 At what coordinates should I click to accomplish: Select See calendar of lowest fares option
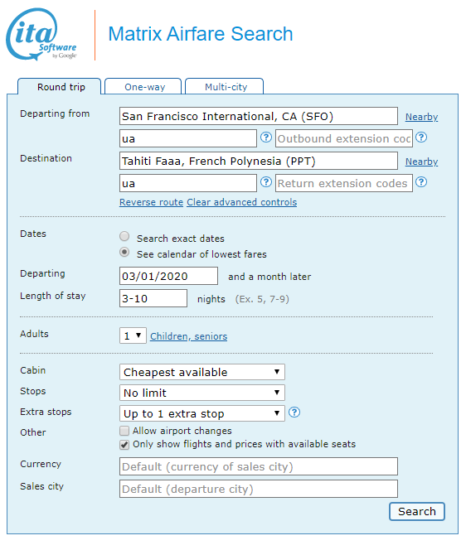click(124, 252)
